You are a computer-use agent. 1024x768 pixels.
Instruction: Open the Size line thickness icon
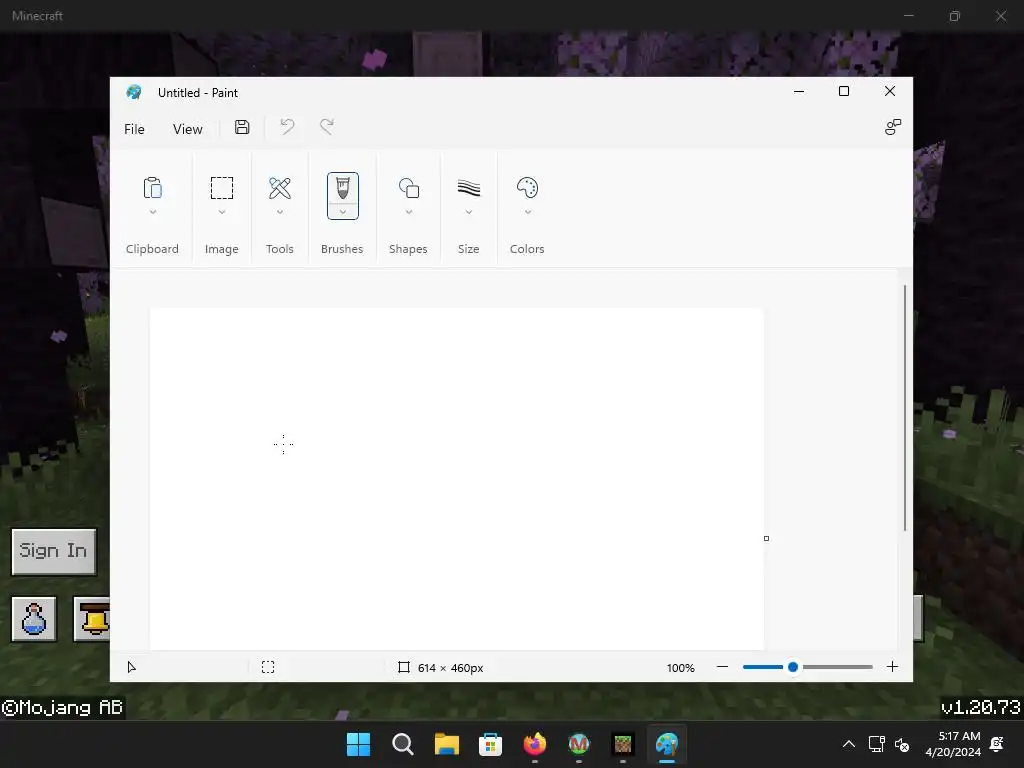point(468,188)
